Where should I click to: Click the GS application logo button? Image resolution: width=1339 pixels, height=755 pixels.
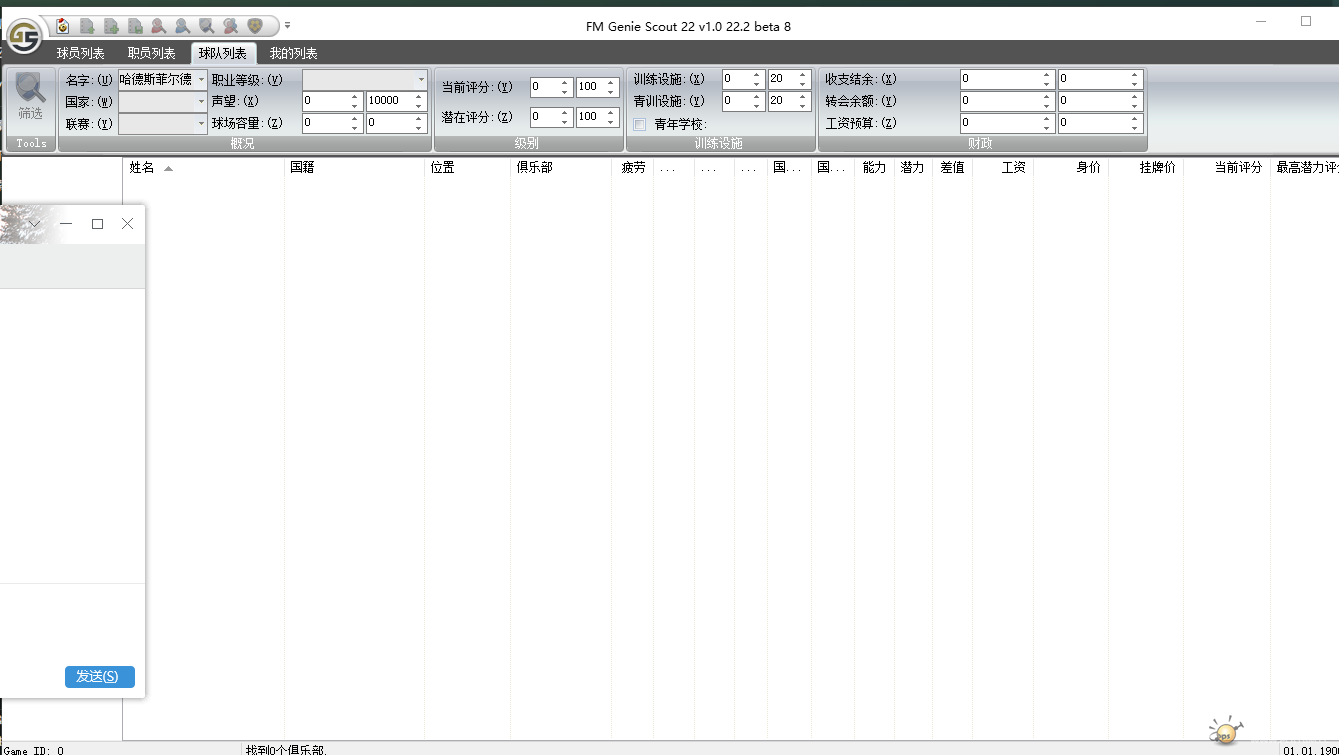point(24,36)
